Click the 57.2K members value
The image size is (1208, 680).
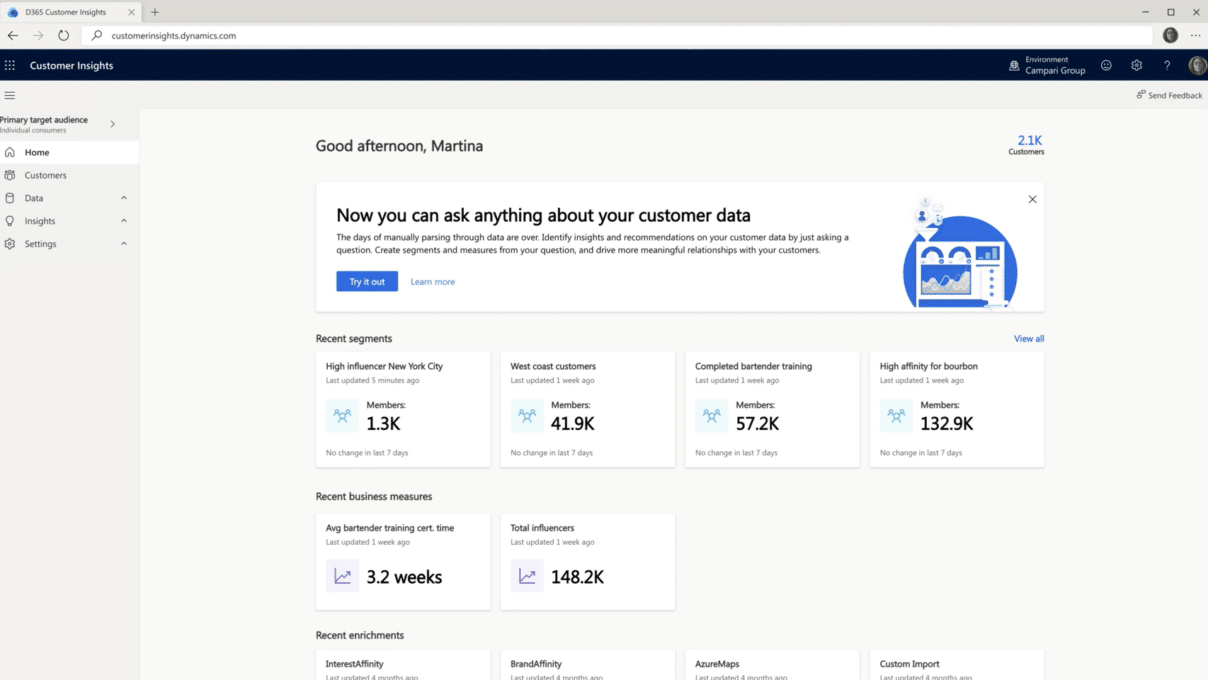757,424
